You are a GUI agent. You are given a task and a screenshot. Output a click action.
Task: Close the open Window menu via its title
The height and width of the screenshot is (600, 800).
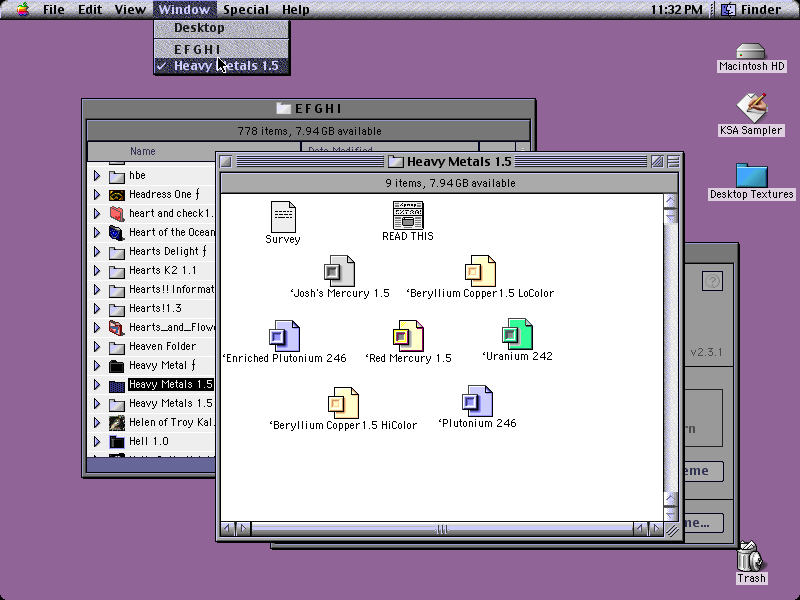pyautogui.click(x=184, y=9)
